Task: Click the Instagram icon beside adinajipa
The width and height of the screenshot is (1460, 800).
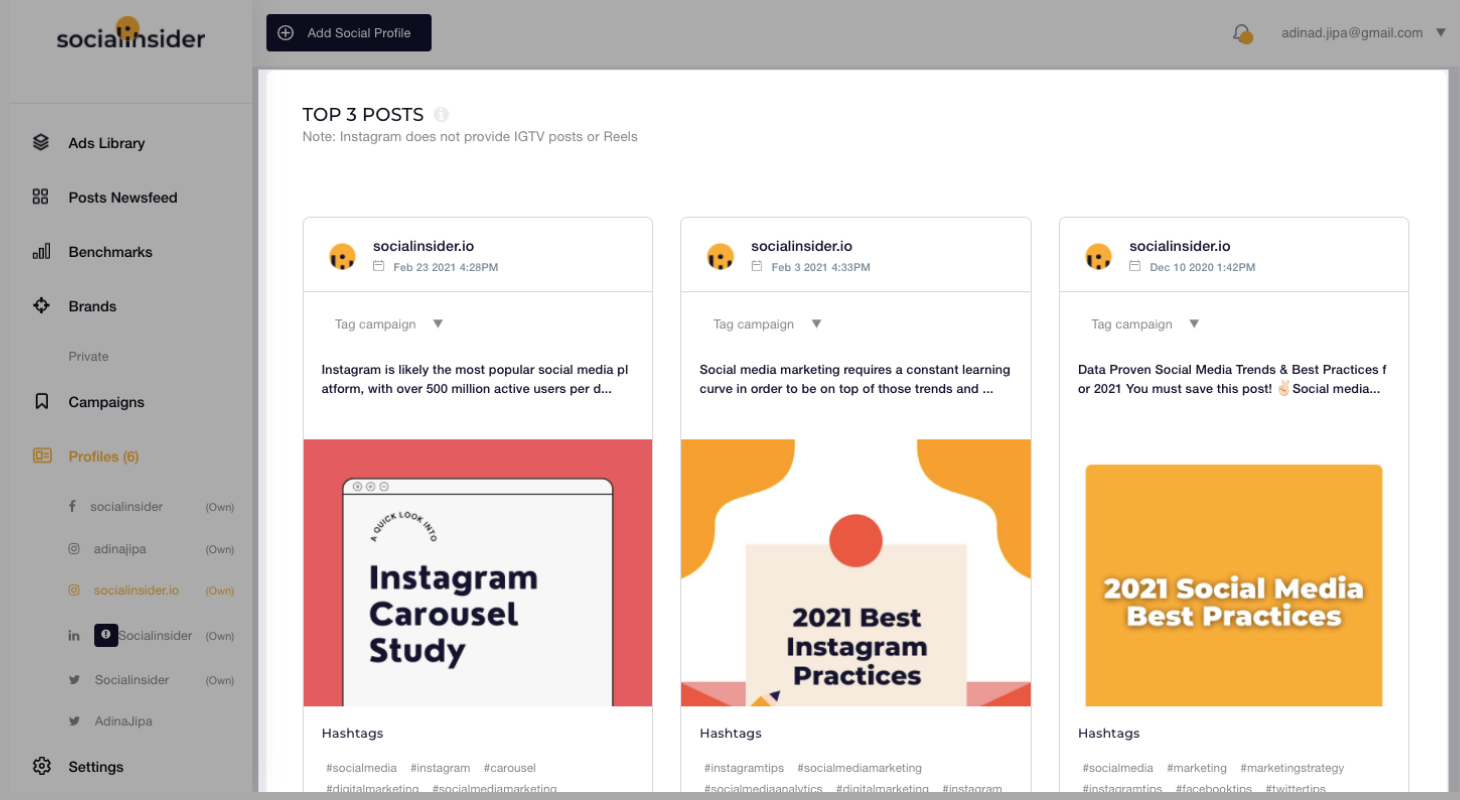Action: pos(73,549)
